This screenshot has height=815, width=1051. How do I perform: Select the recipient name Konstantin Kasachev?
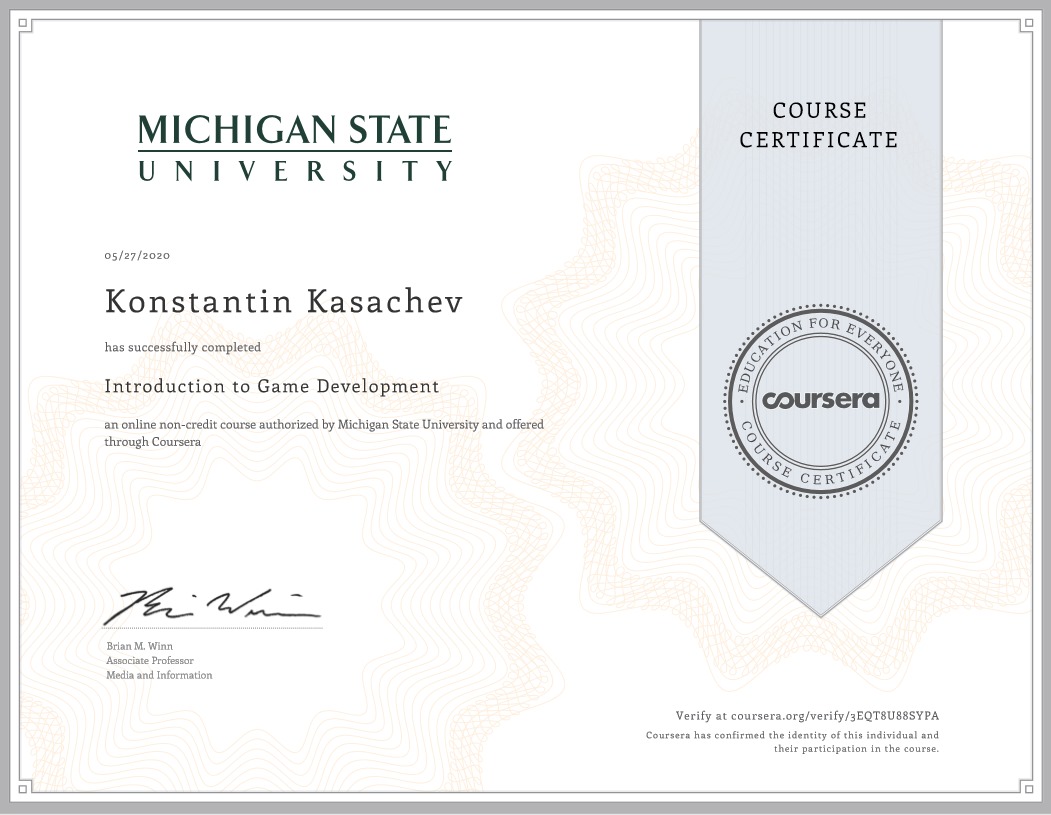[x=284, y=302]
